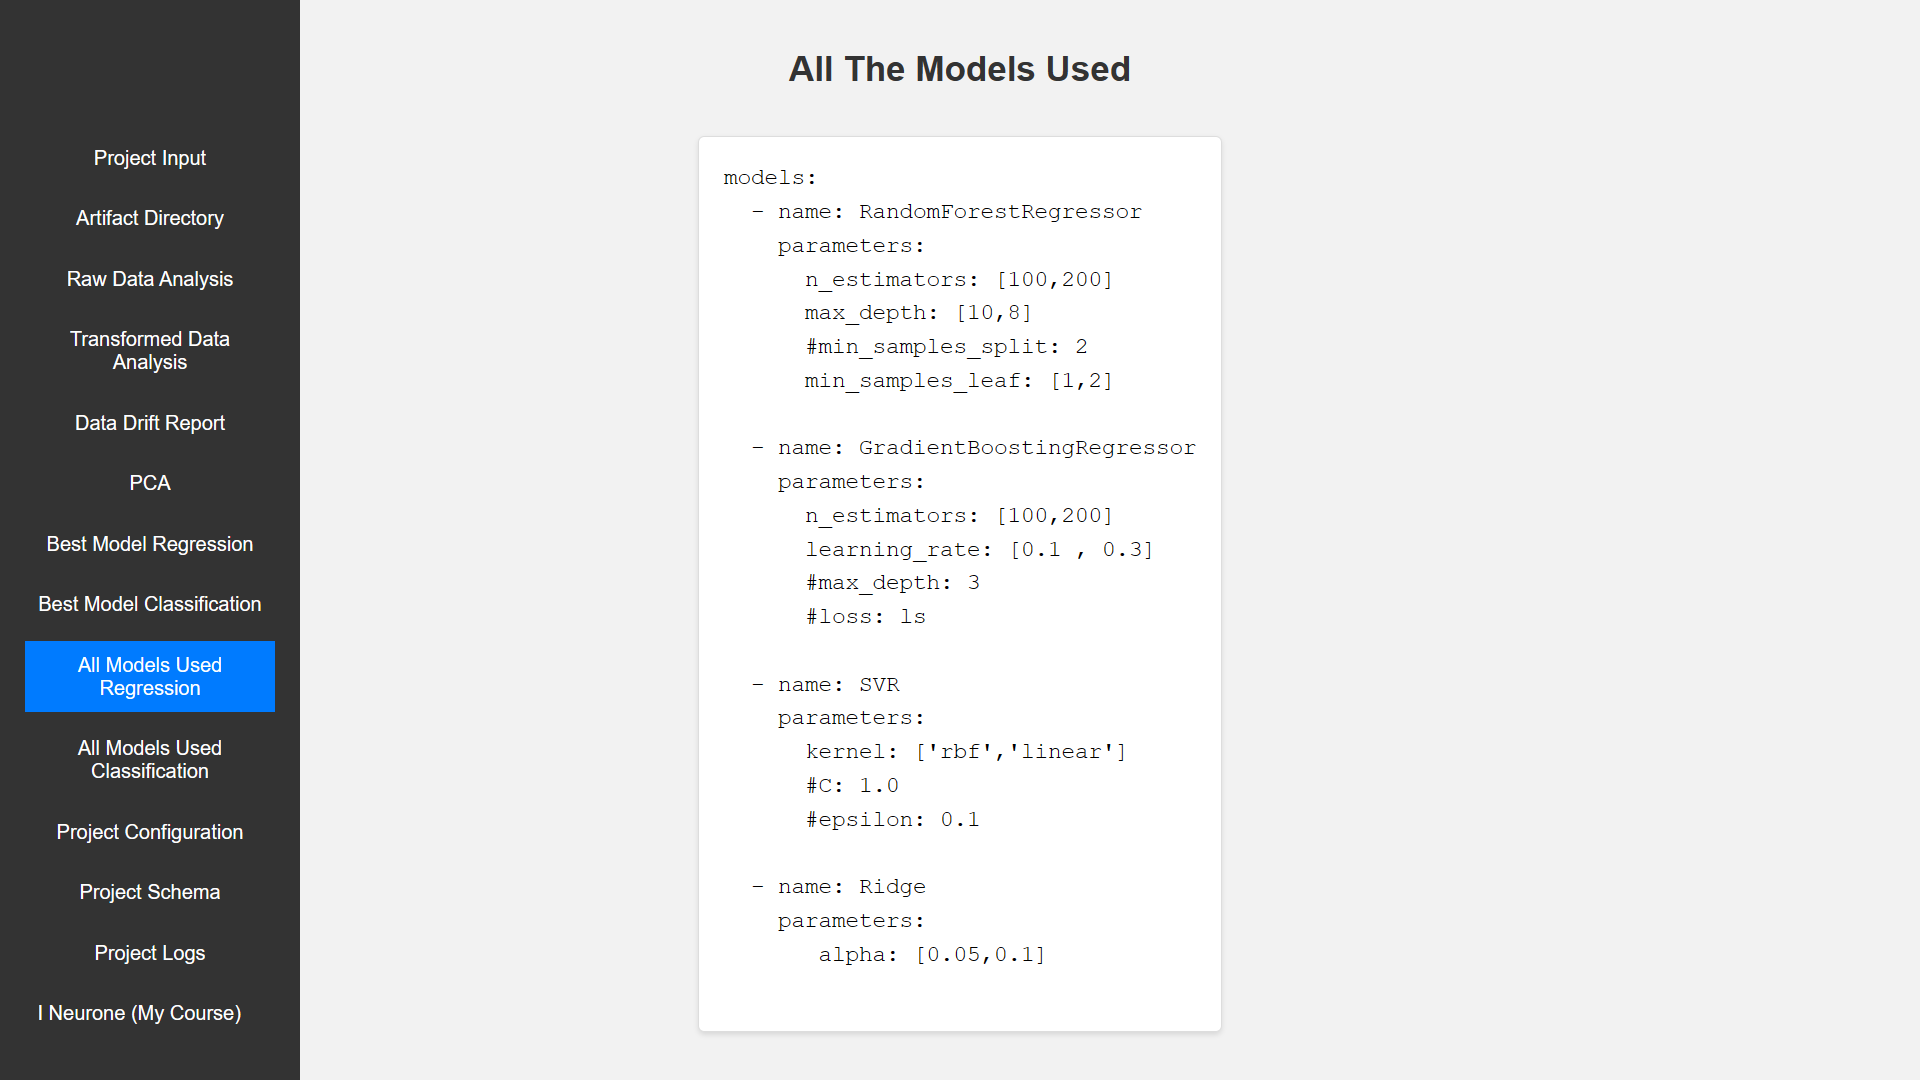Open Best Model Classification
Viewport: 1920px width, 1080px height.
149,603
